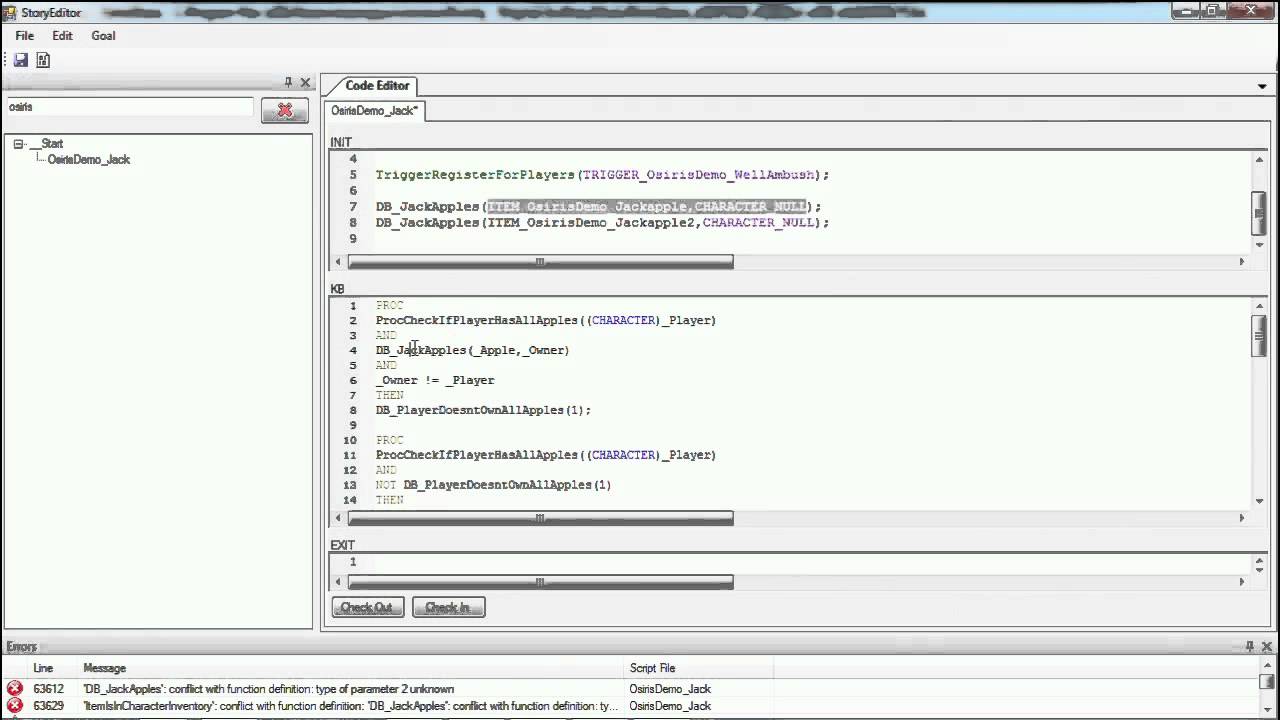This screenshot has width=1280, height=720.
Task: Click the Check Out button
Action: coord(367,607)
